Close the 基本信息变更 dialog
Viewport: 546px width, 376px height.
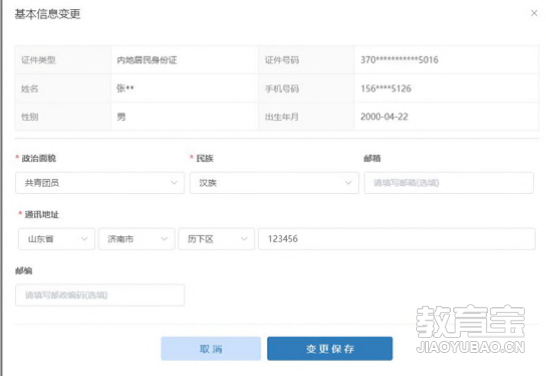534,13
